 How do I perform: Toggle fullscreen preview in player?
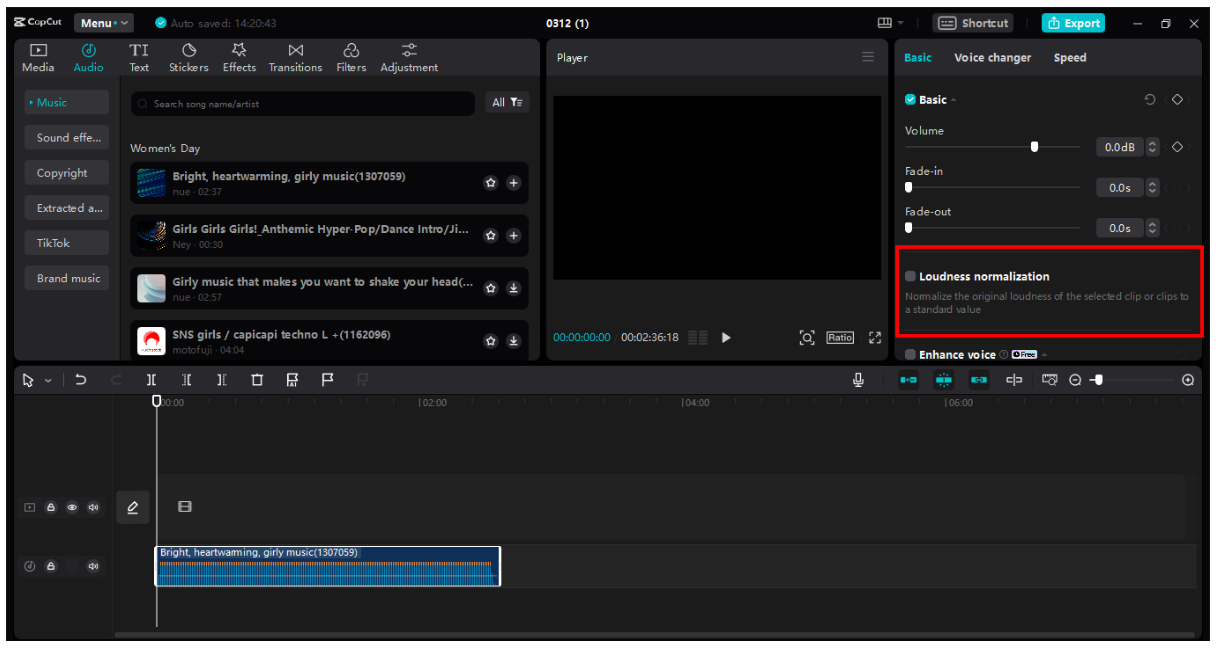pyautogui.click(x=875, y=338)
